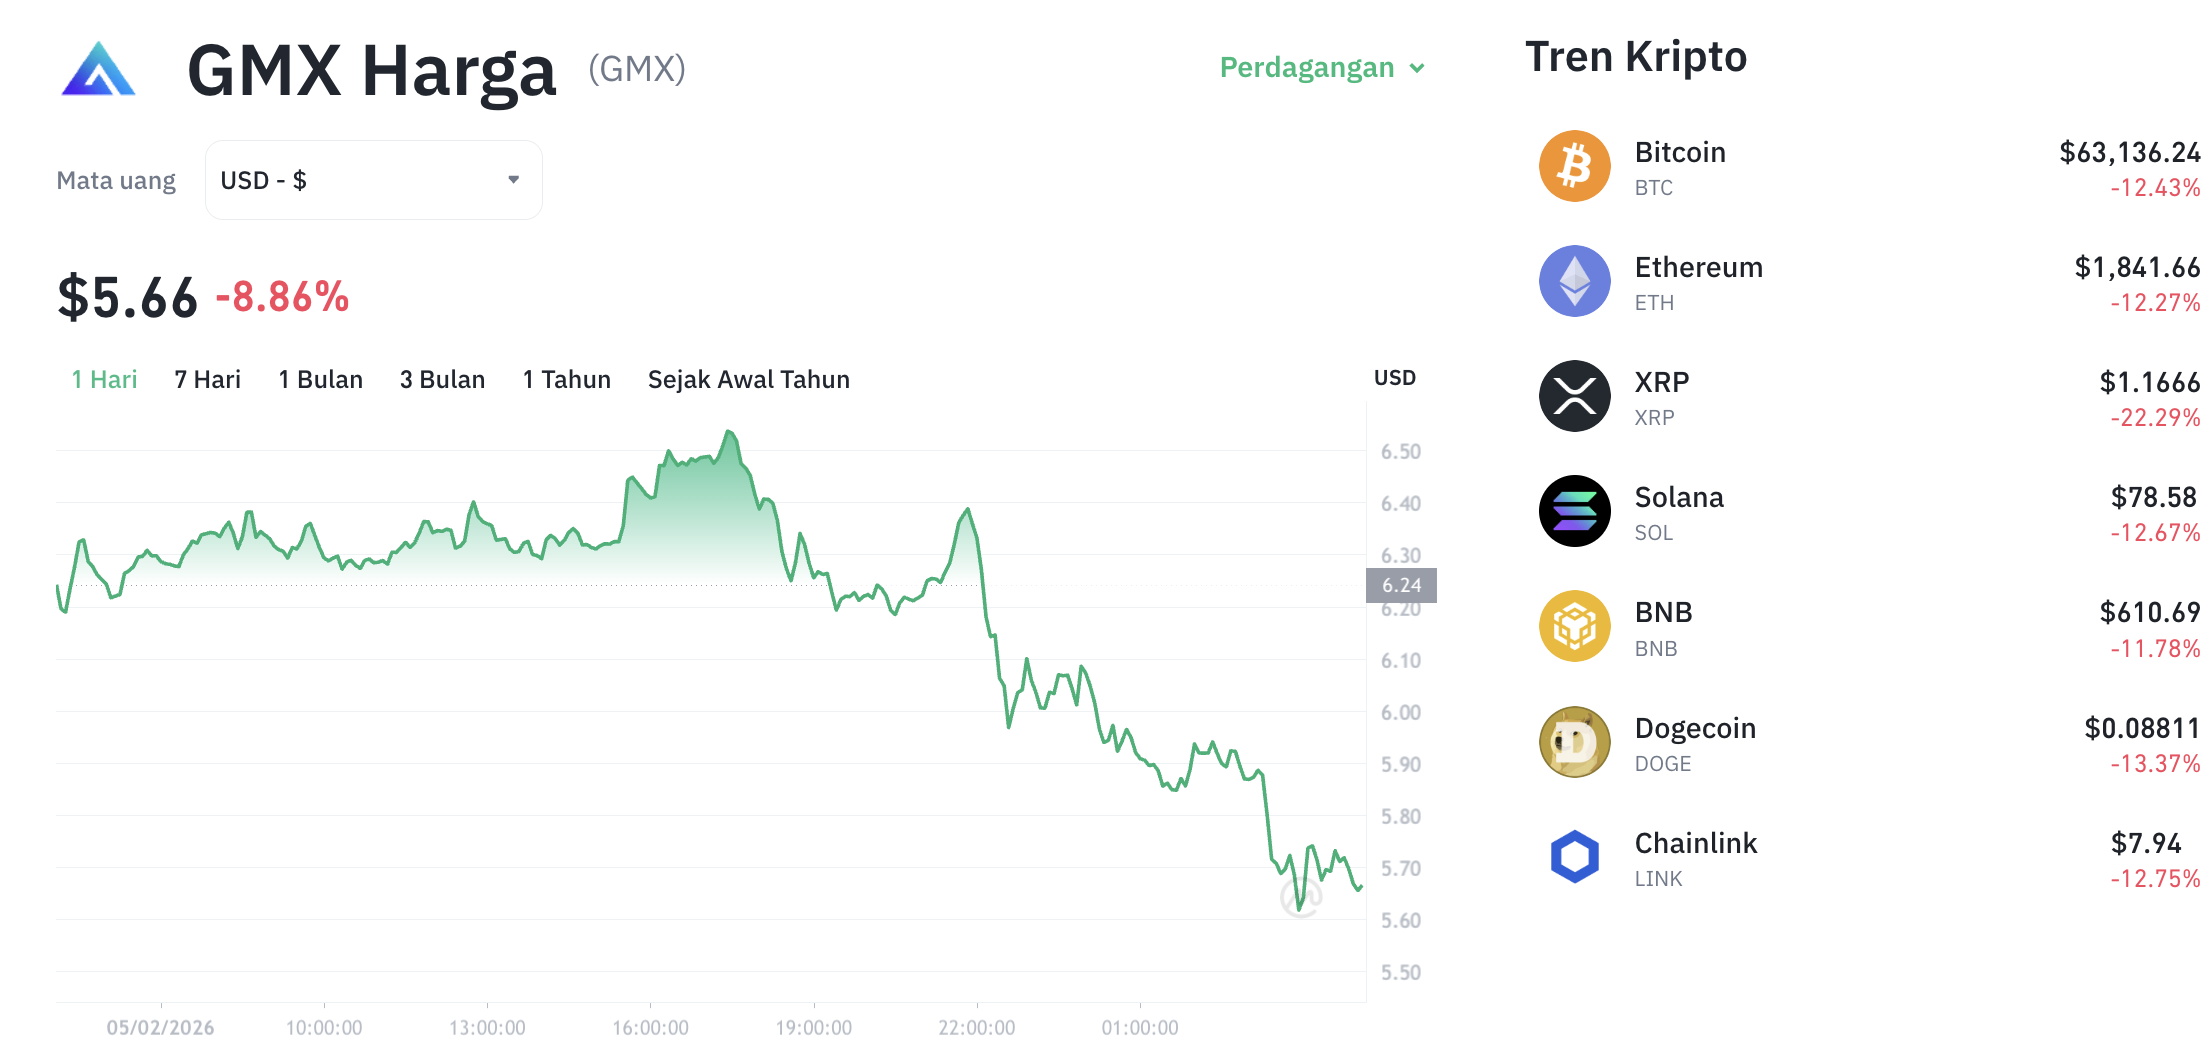Click the 6.24 price marker on chart axis
2212x1042 pixels.
[x=1400, y=586]
